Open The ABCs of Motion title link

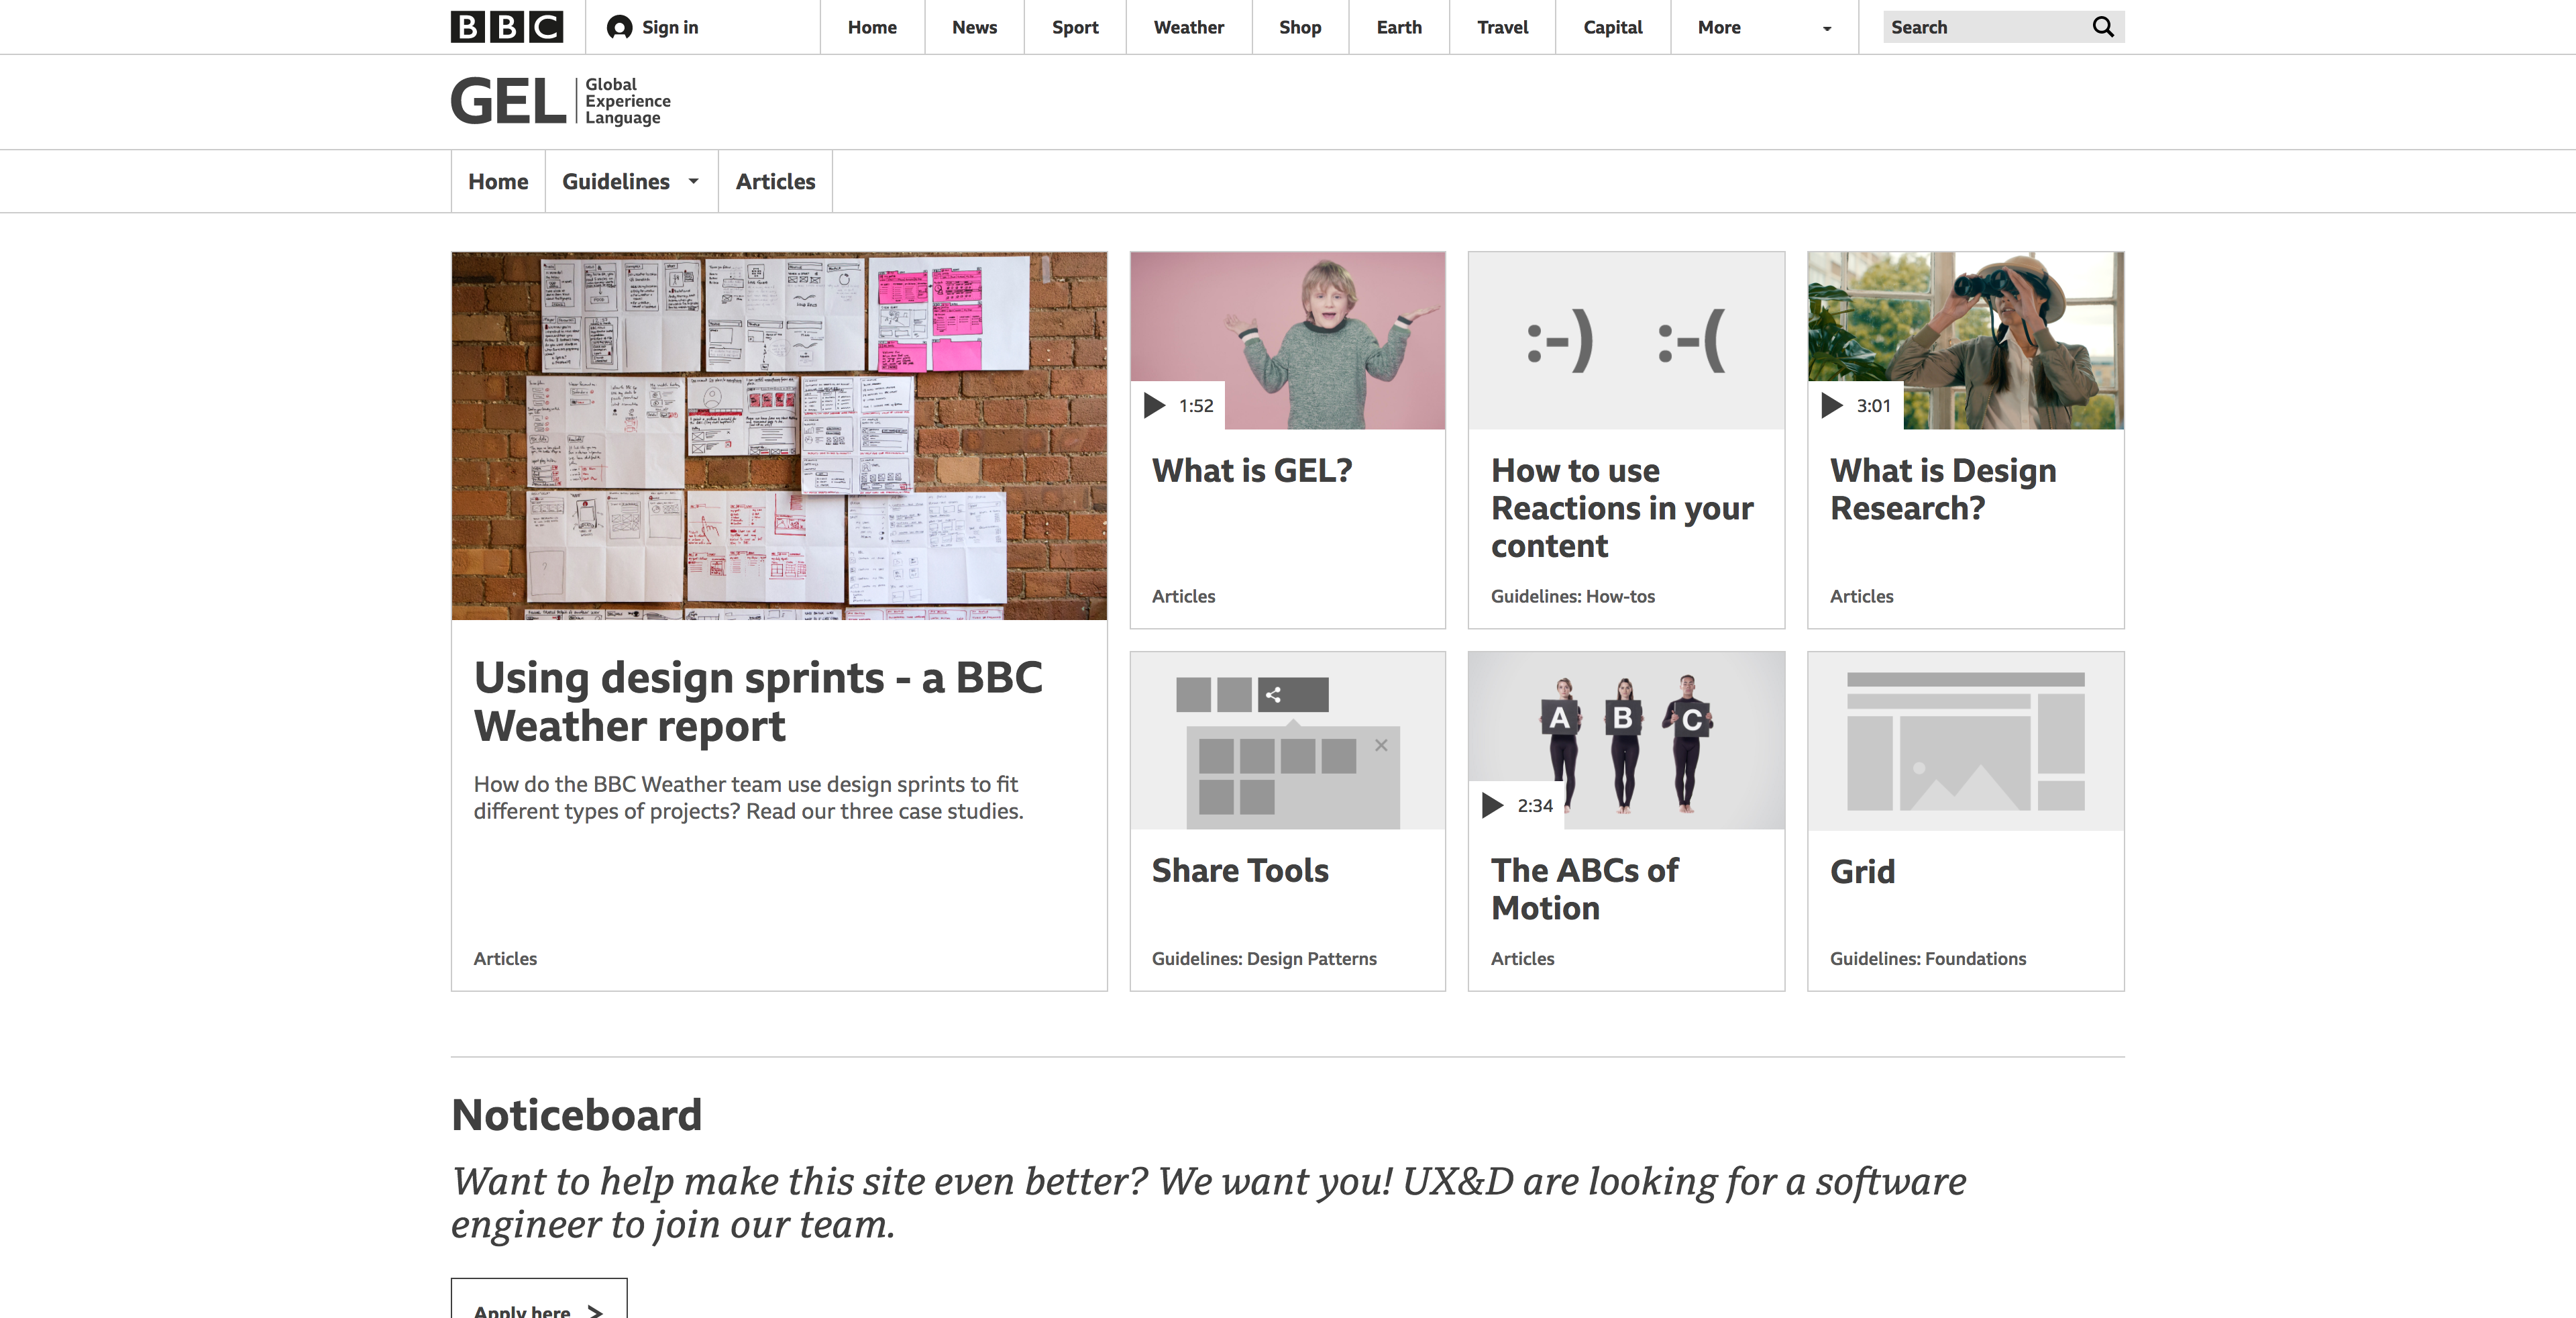[1584, 889]
